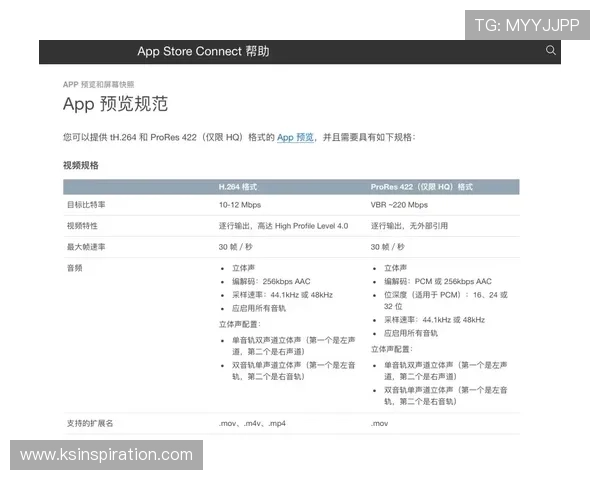Click the 目标比特率 row label
Image resolution: width=600 pixels, height=480 pixels.
click(x=86, y=205)
